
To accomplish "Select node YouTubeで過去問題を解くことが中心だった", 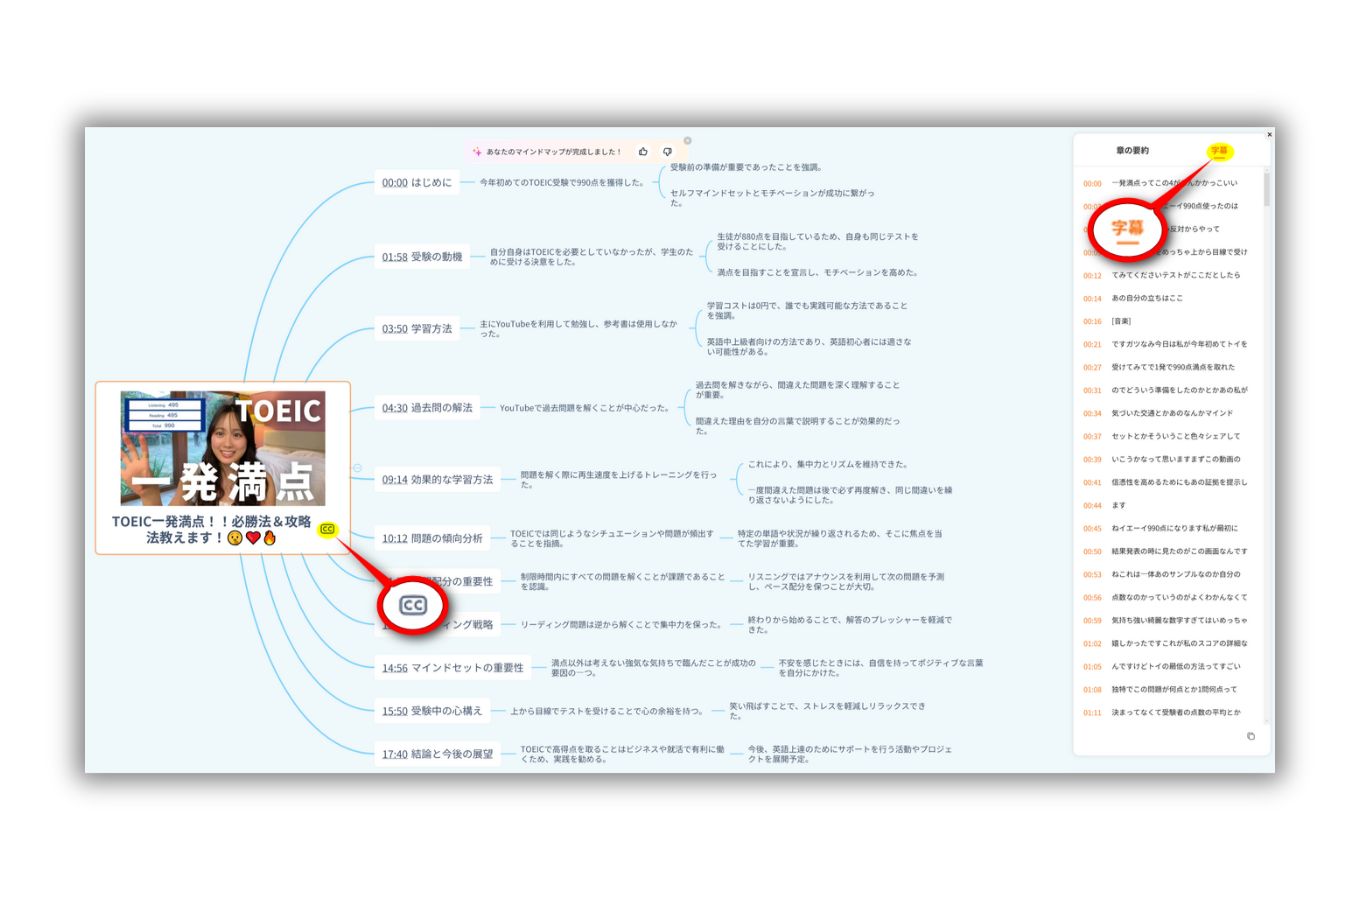I will [584, 408].
